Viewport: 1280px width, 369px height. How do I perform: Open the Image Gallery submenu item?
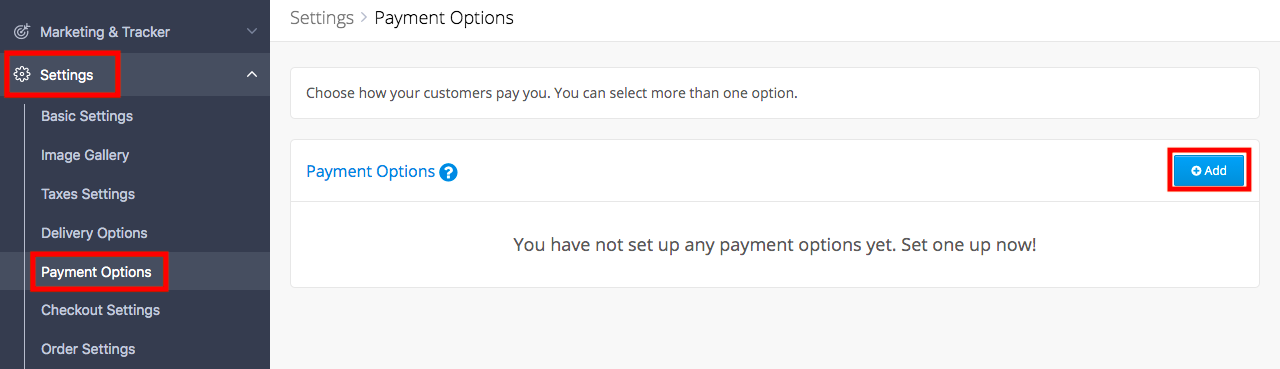click(85, 155)
